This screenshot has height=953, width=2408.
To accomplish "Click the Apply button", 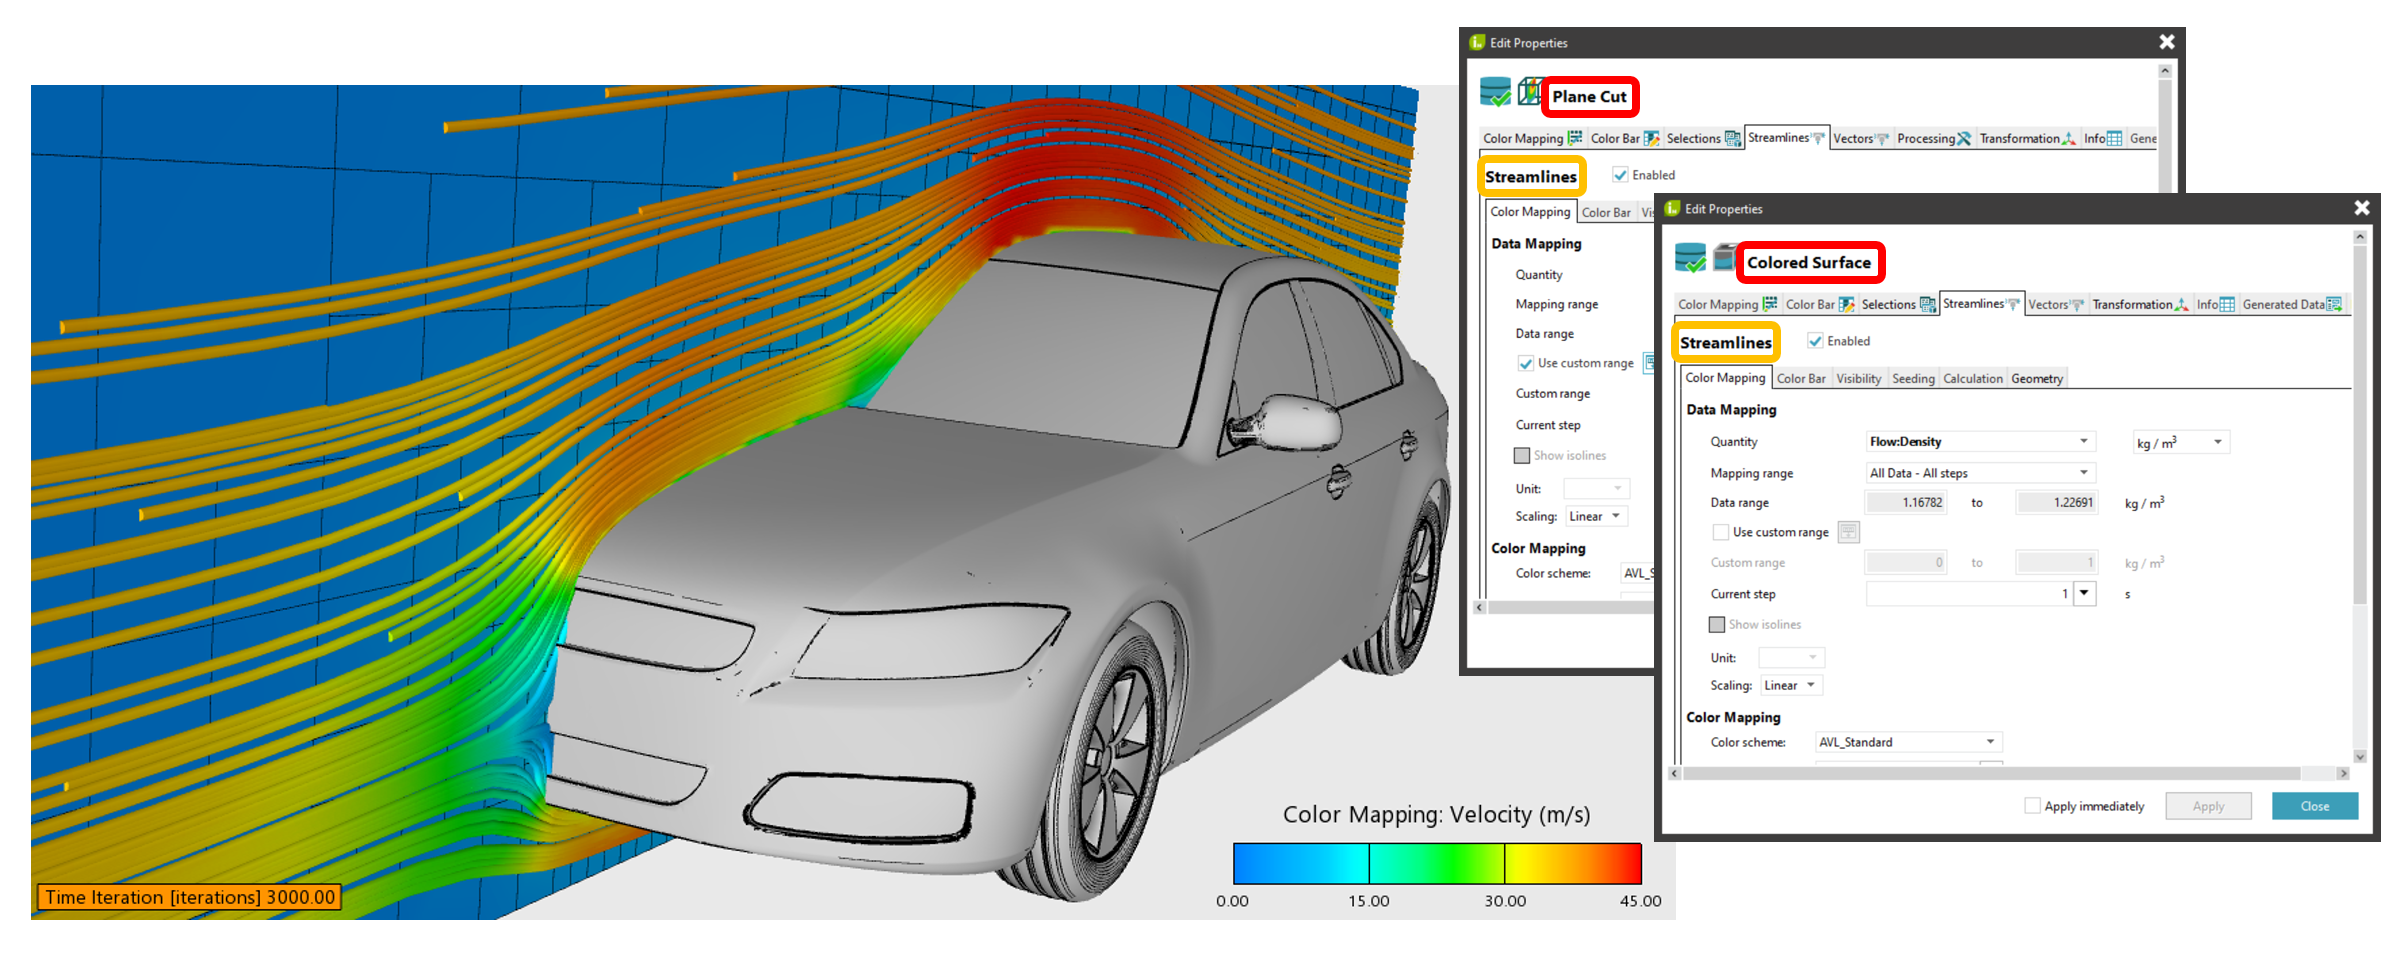I will click(x=2208, y=806).
